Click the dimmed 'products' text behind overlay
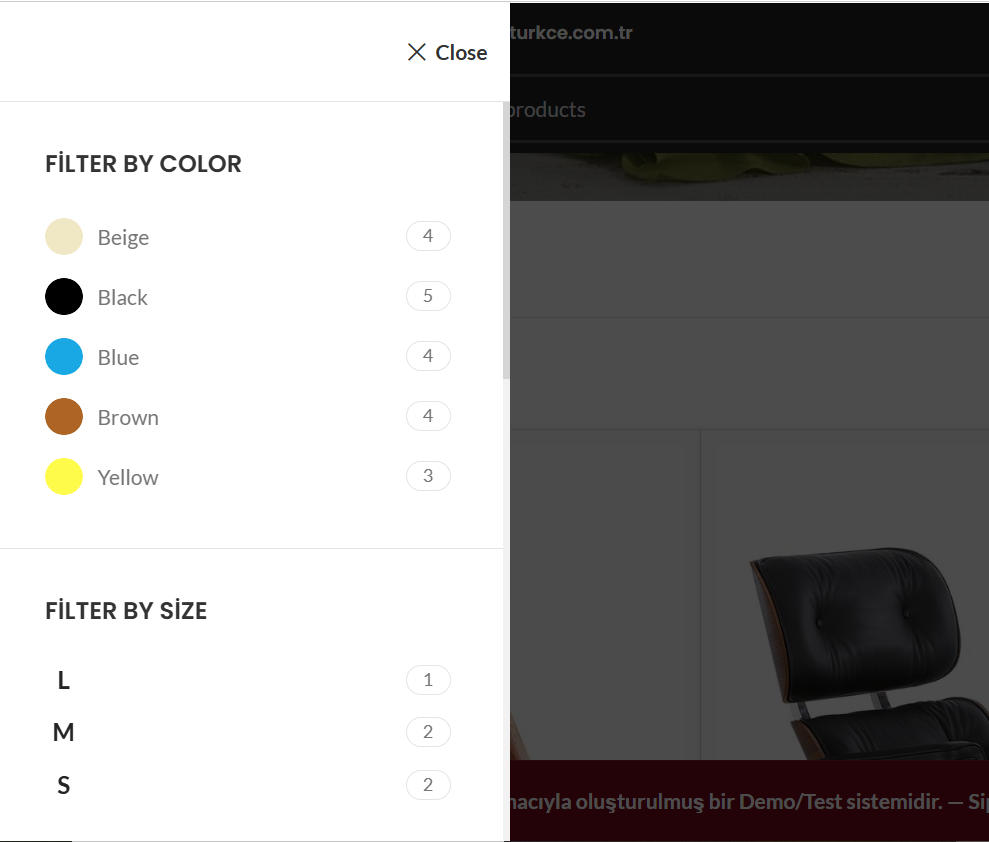 pos(547,110)
